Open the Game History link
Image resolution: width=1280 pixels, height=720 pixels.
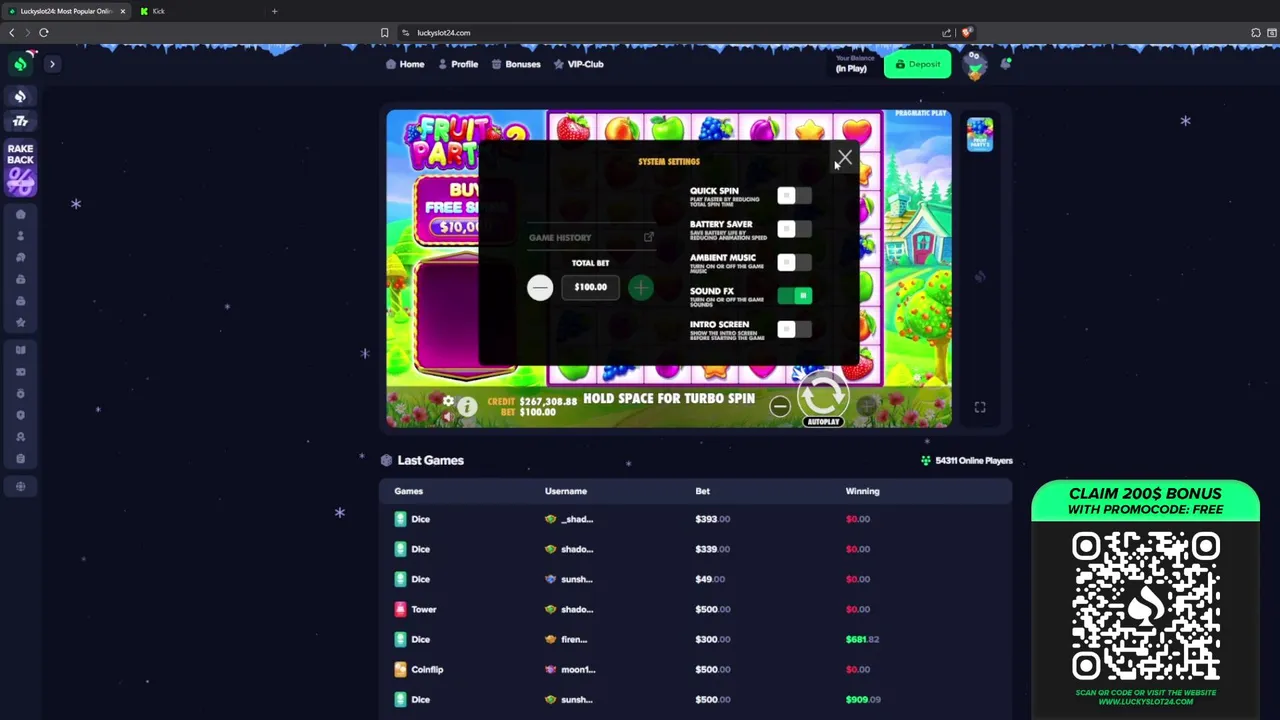point(590,237)
